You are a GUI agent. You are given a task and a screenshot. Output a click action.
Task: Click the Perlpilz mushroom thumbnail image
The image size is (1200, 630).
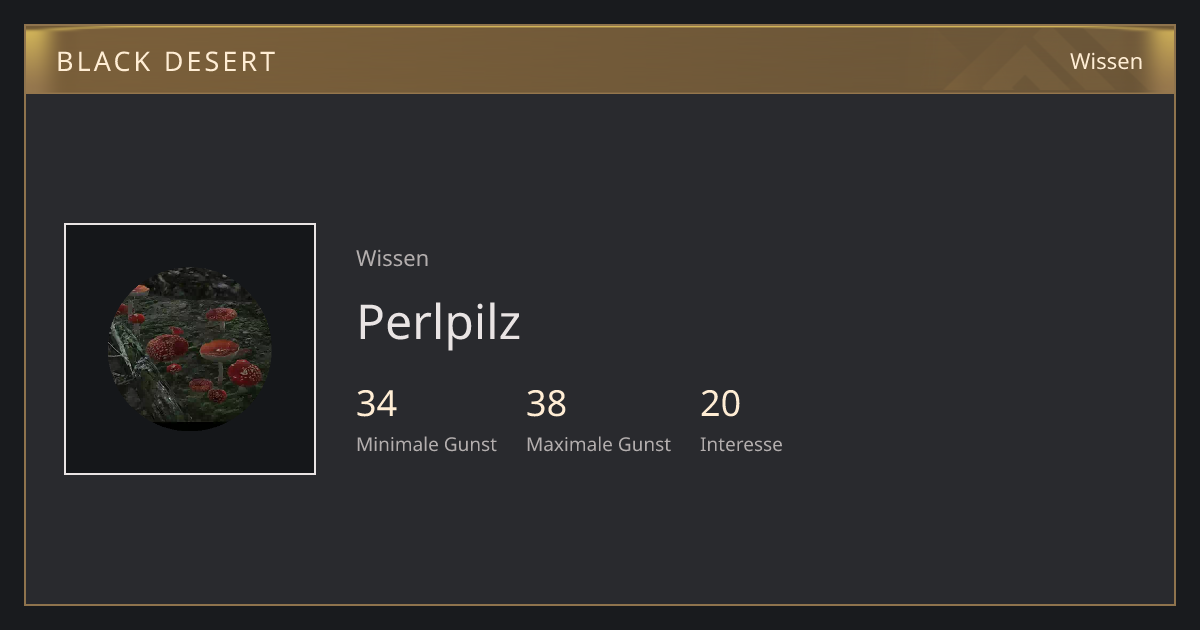[190, 349]
